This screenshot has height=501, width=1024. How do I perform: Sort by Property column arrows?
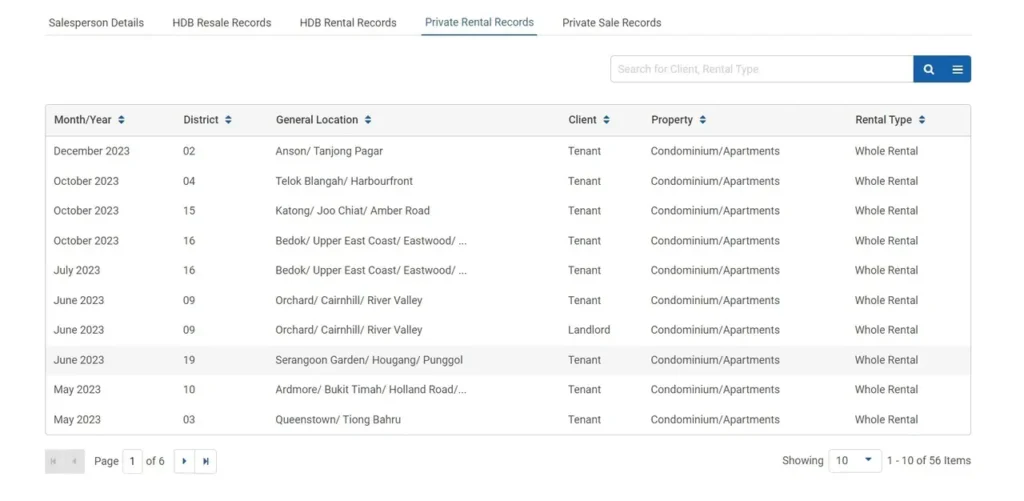[703, 120]
